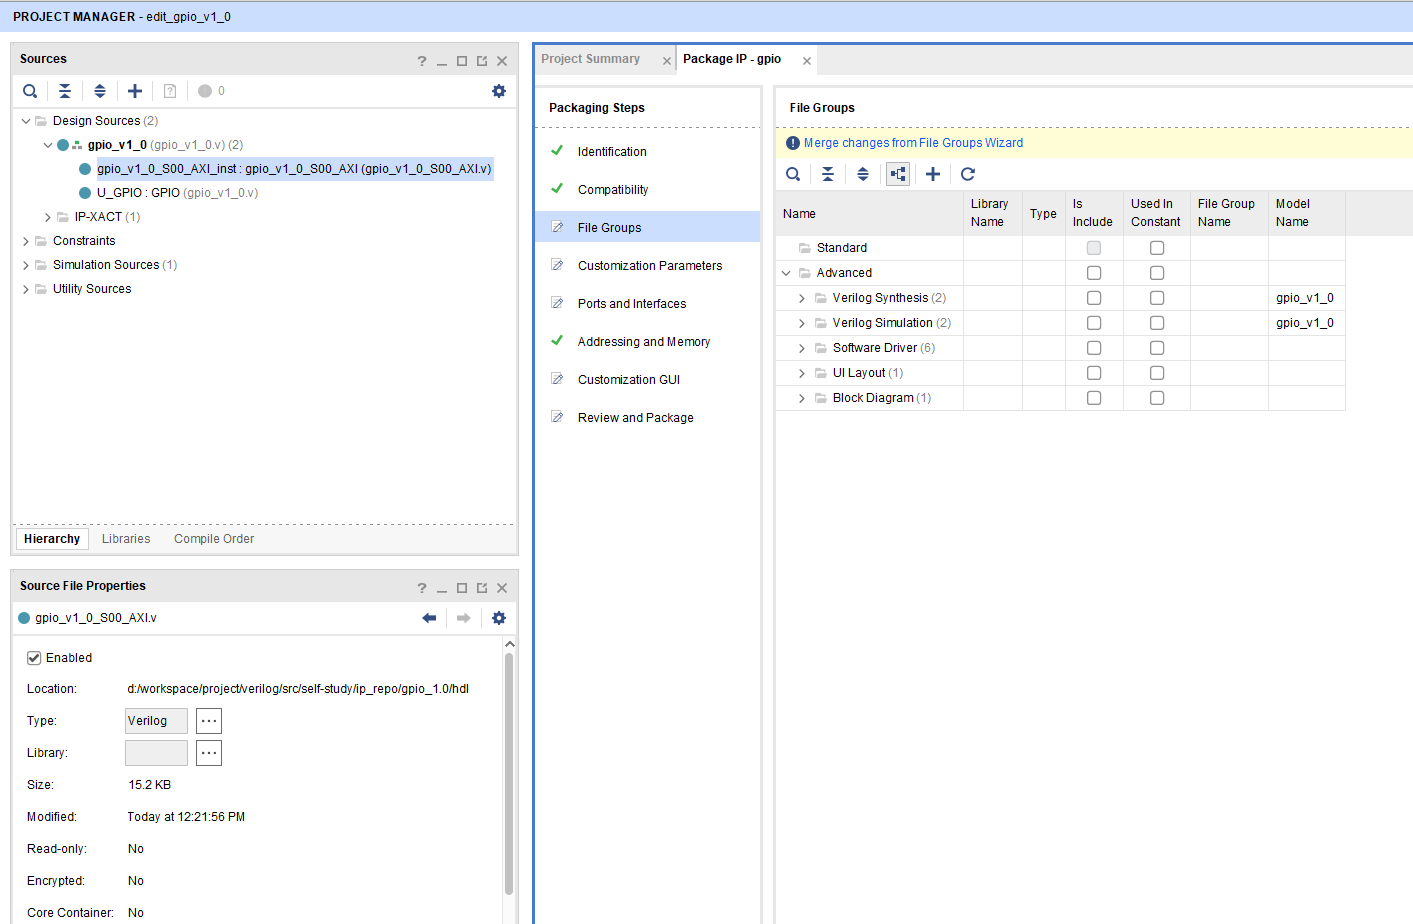Add a file group with plus icon
Viewport: 1413px width, 924px height.
pos(933,174)
